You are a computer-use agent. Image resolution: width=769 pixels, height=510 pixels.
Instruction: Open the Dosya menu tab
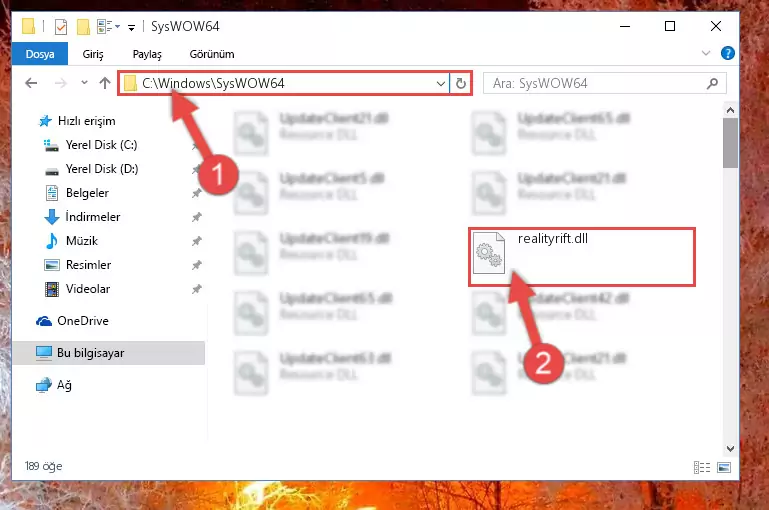[40, 54]
